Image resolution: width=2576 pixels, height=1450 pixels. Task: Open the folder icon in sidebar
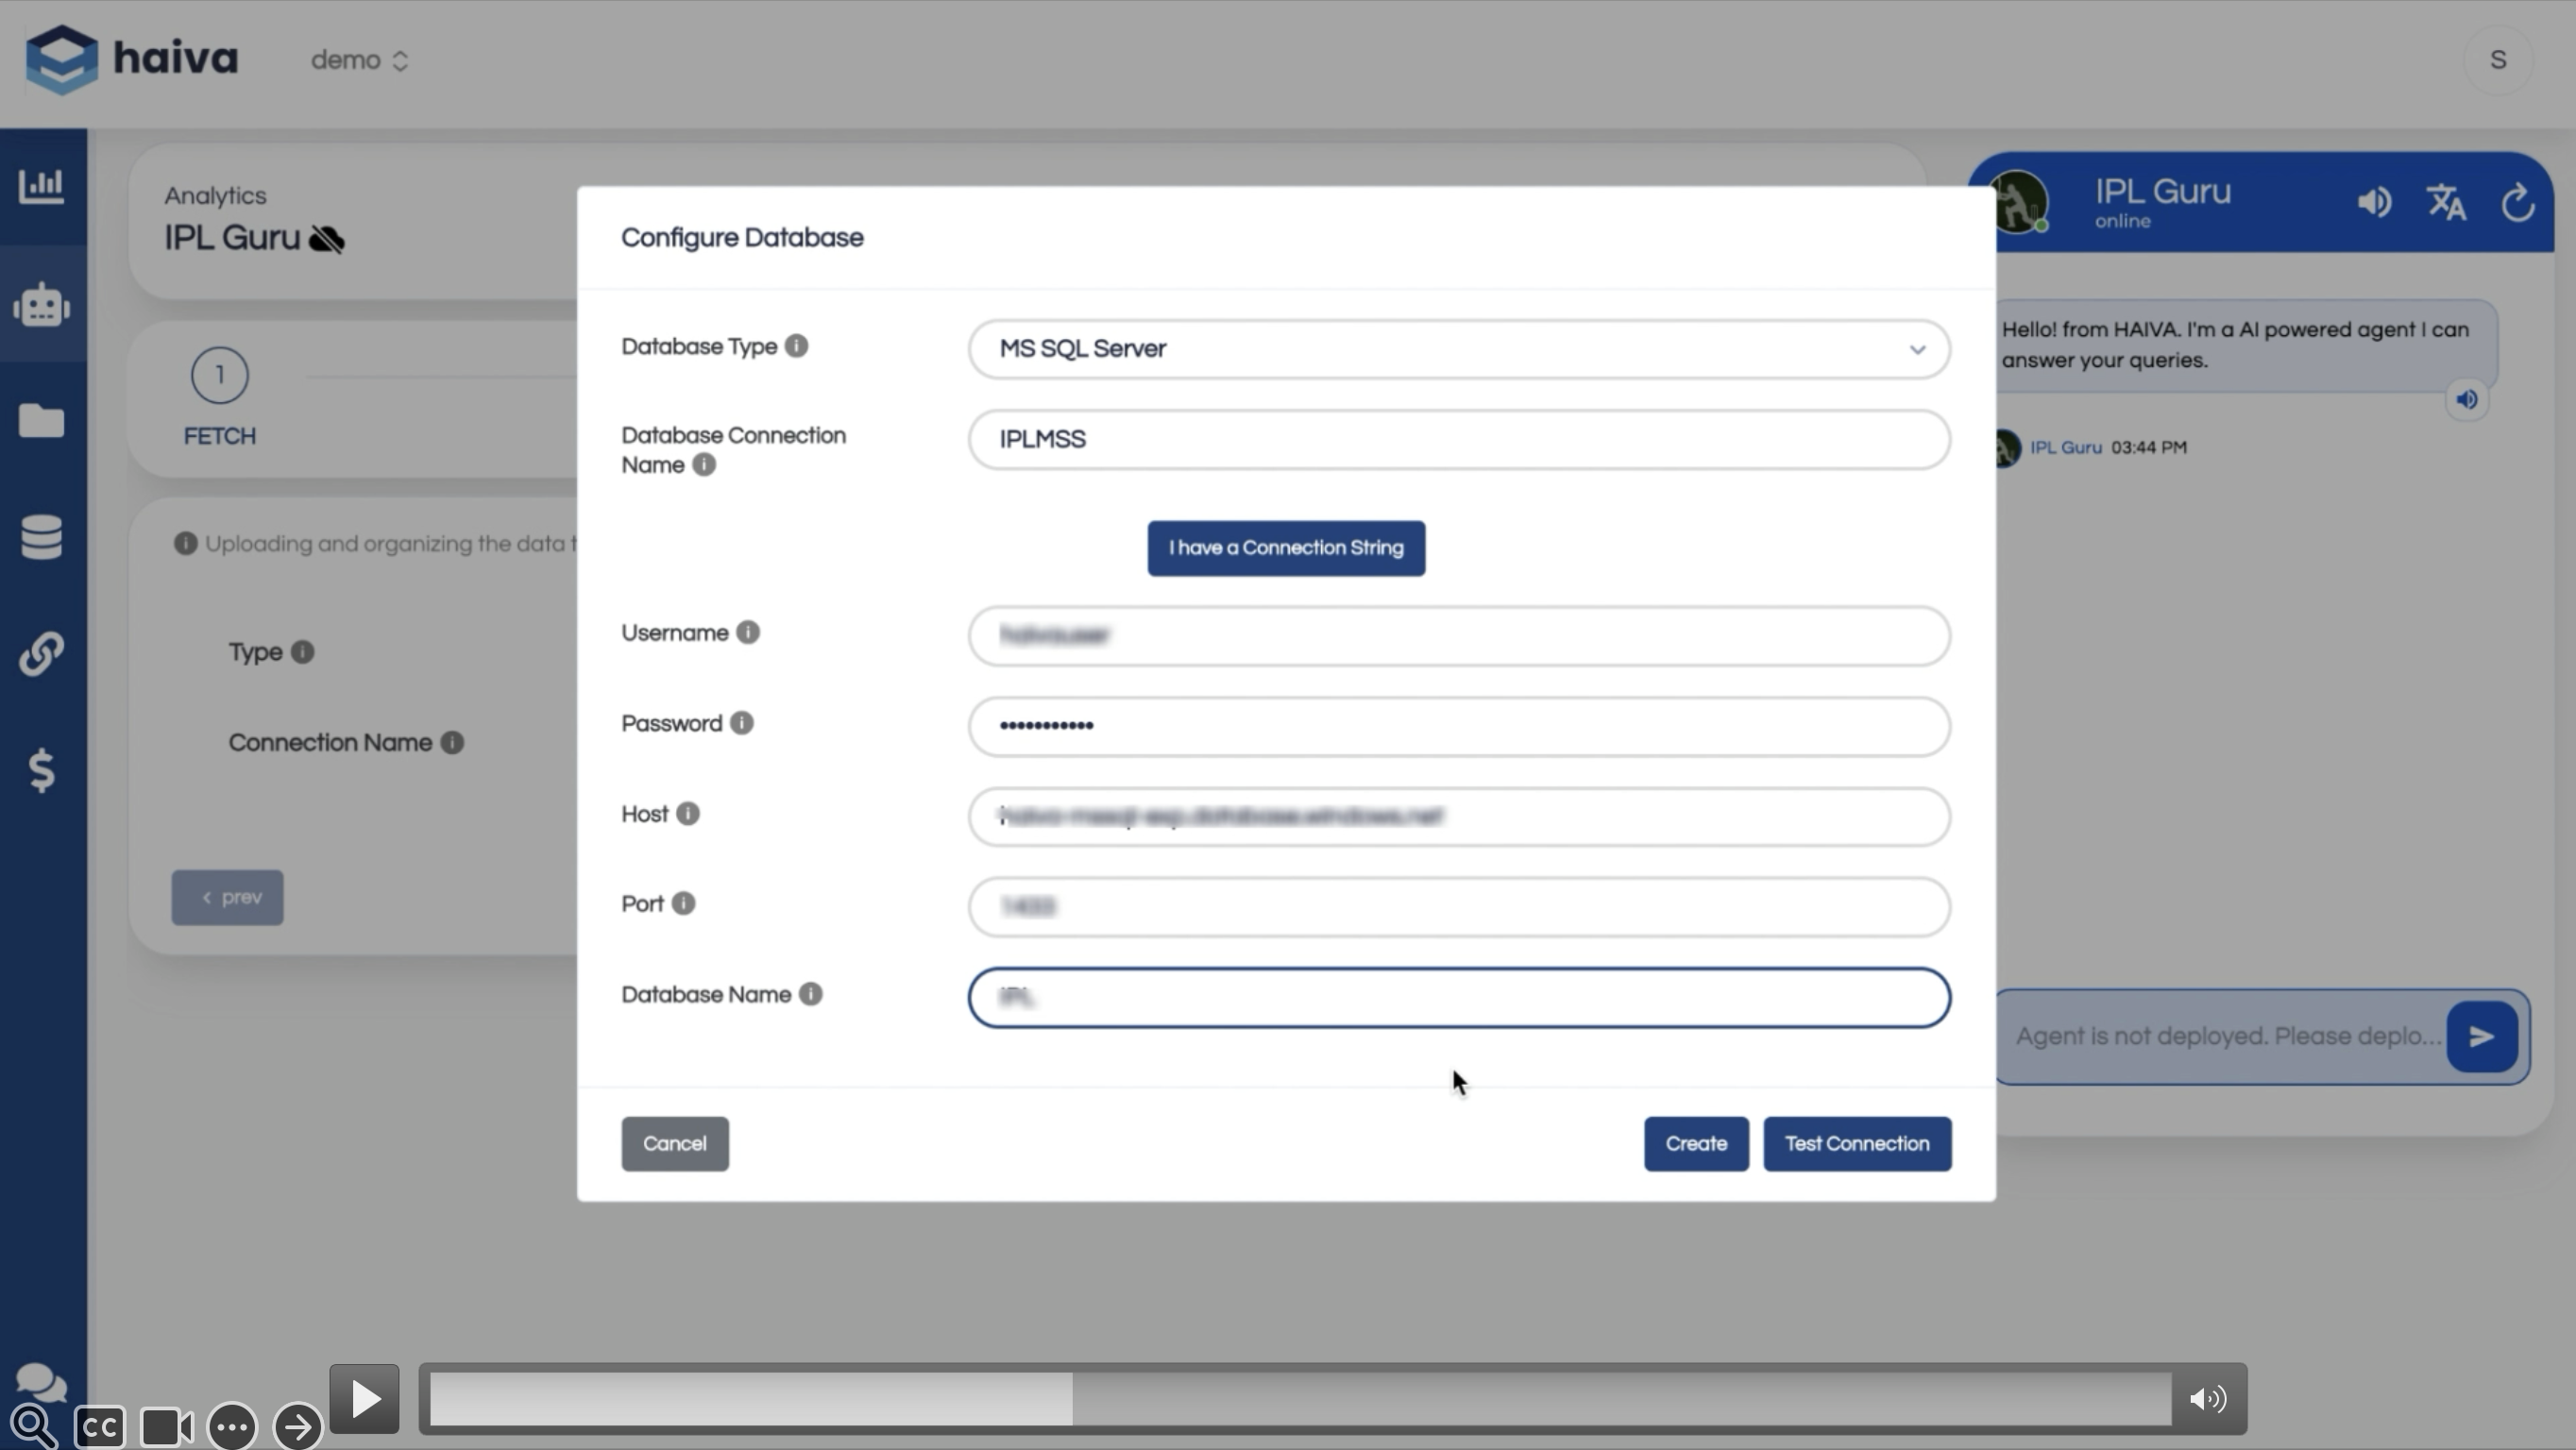(x=42, y=421)
